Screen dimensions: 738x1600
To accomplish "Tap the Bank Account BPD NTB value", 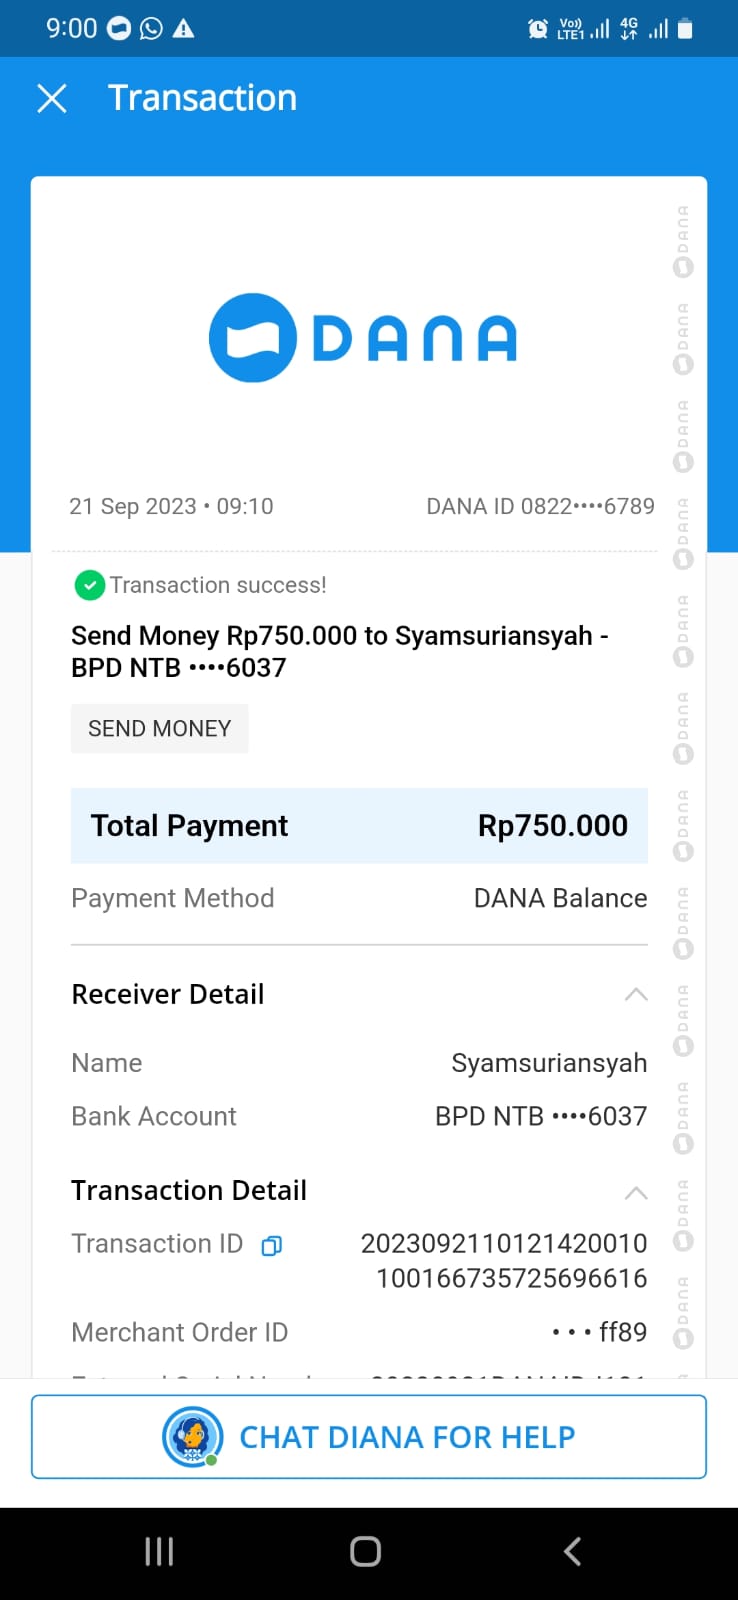I will 541,1116.
